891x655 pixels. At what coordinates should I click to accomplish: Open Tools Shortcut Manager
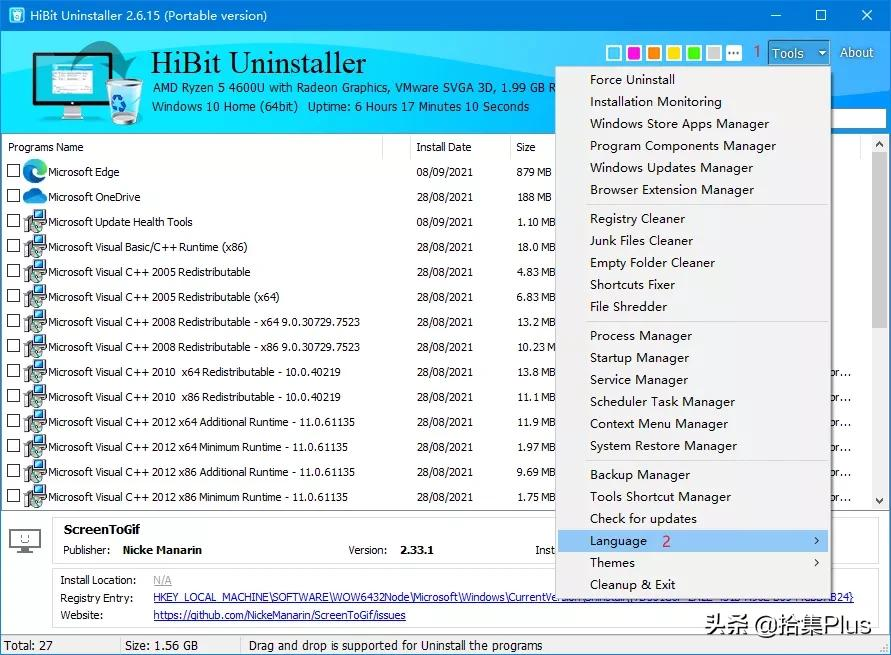[693, 497]
